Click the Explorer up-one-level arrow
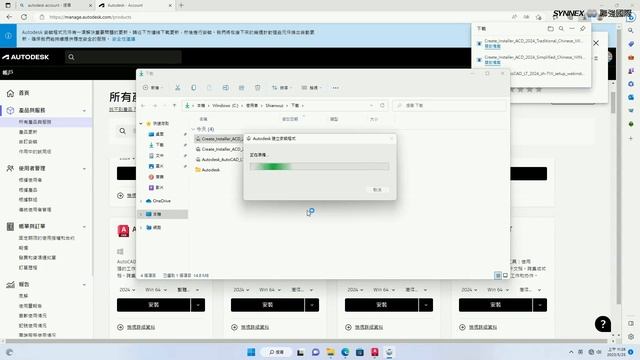Screen dimensions: 640x360 tap(174, 105)
